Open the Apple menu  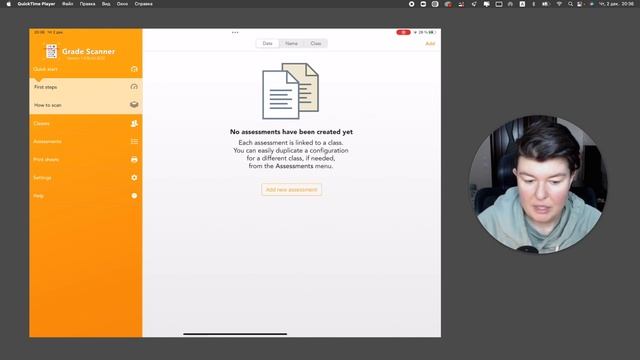[9, 4]
